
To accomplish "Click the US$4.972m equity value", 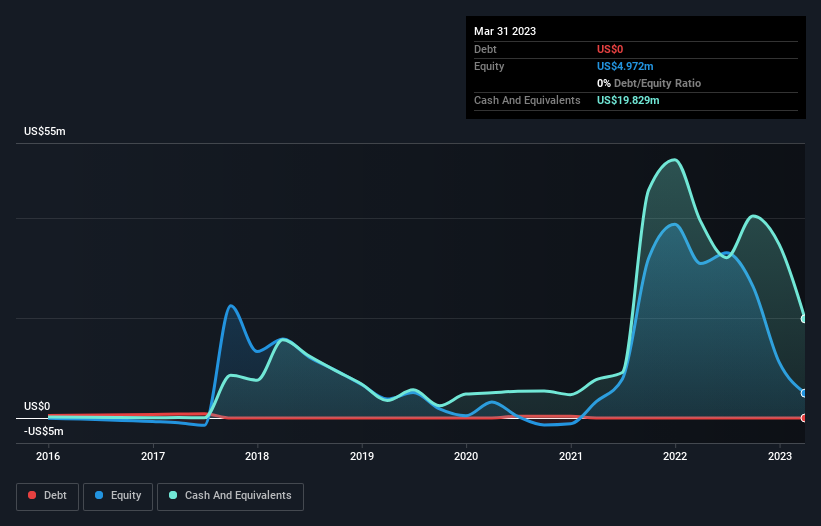I will click(x=625, y=66).
